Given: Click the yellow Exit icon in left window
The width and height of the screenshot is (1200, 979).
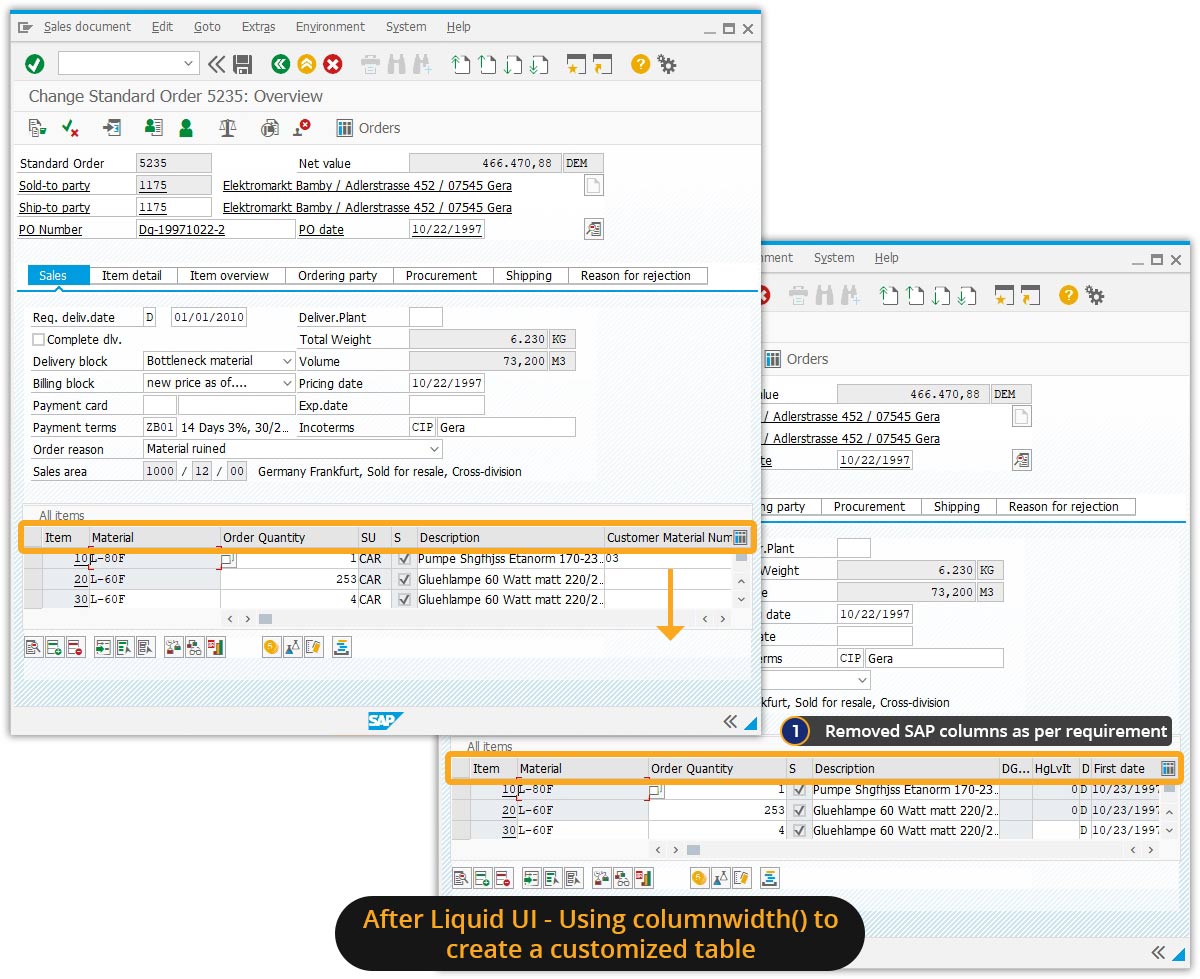Looking at the screenshot, I should (x=306, y=64).
